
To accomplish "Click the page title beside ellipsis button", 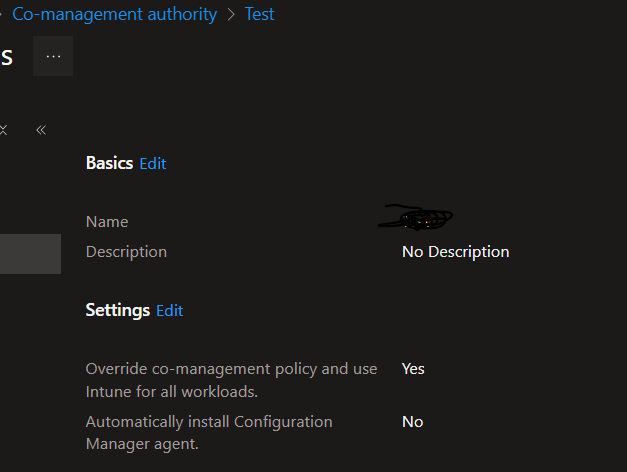I will (6, 57).
